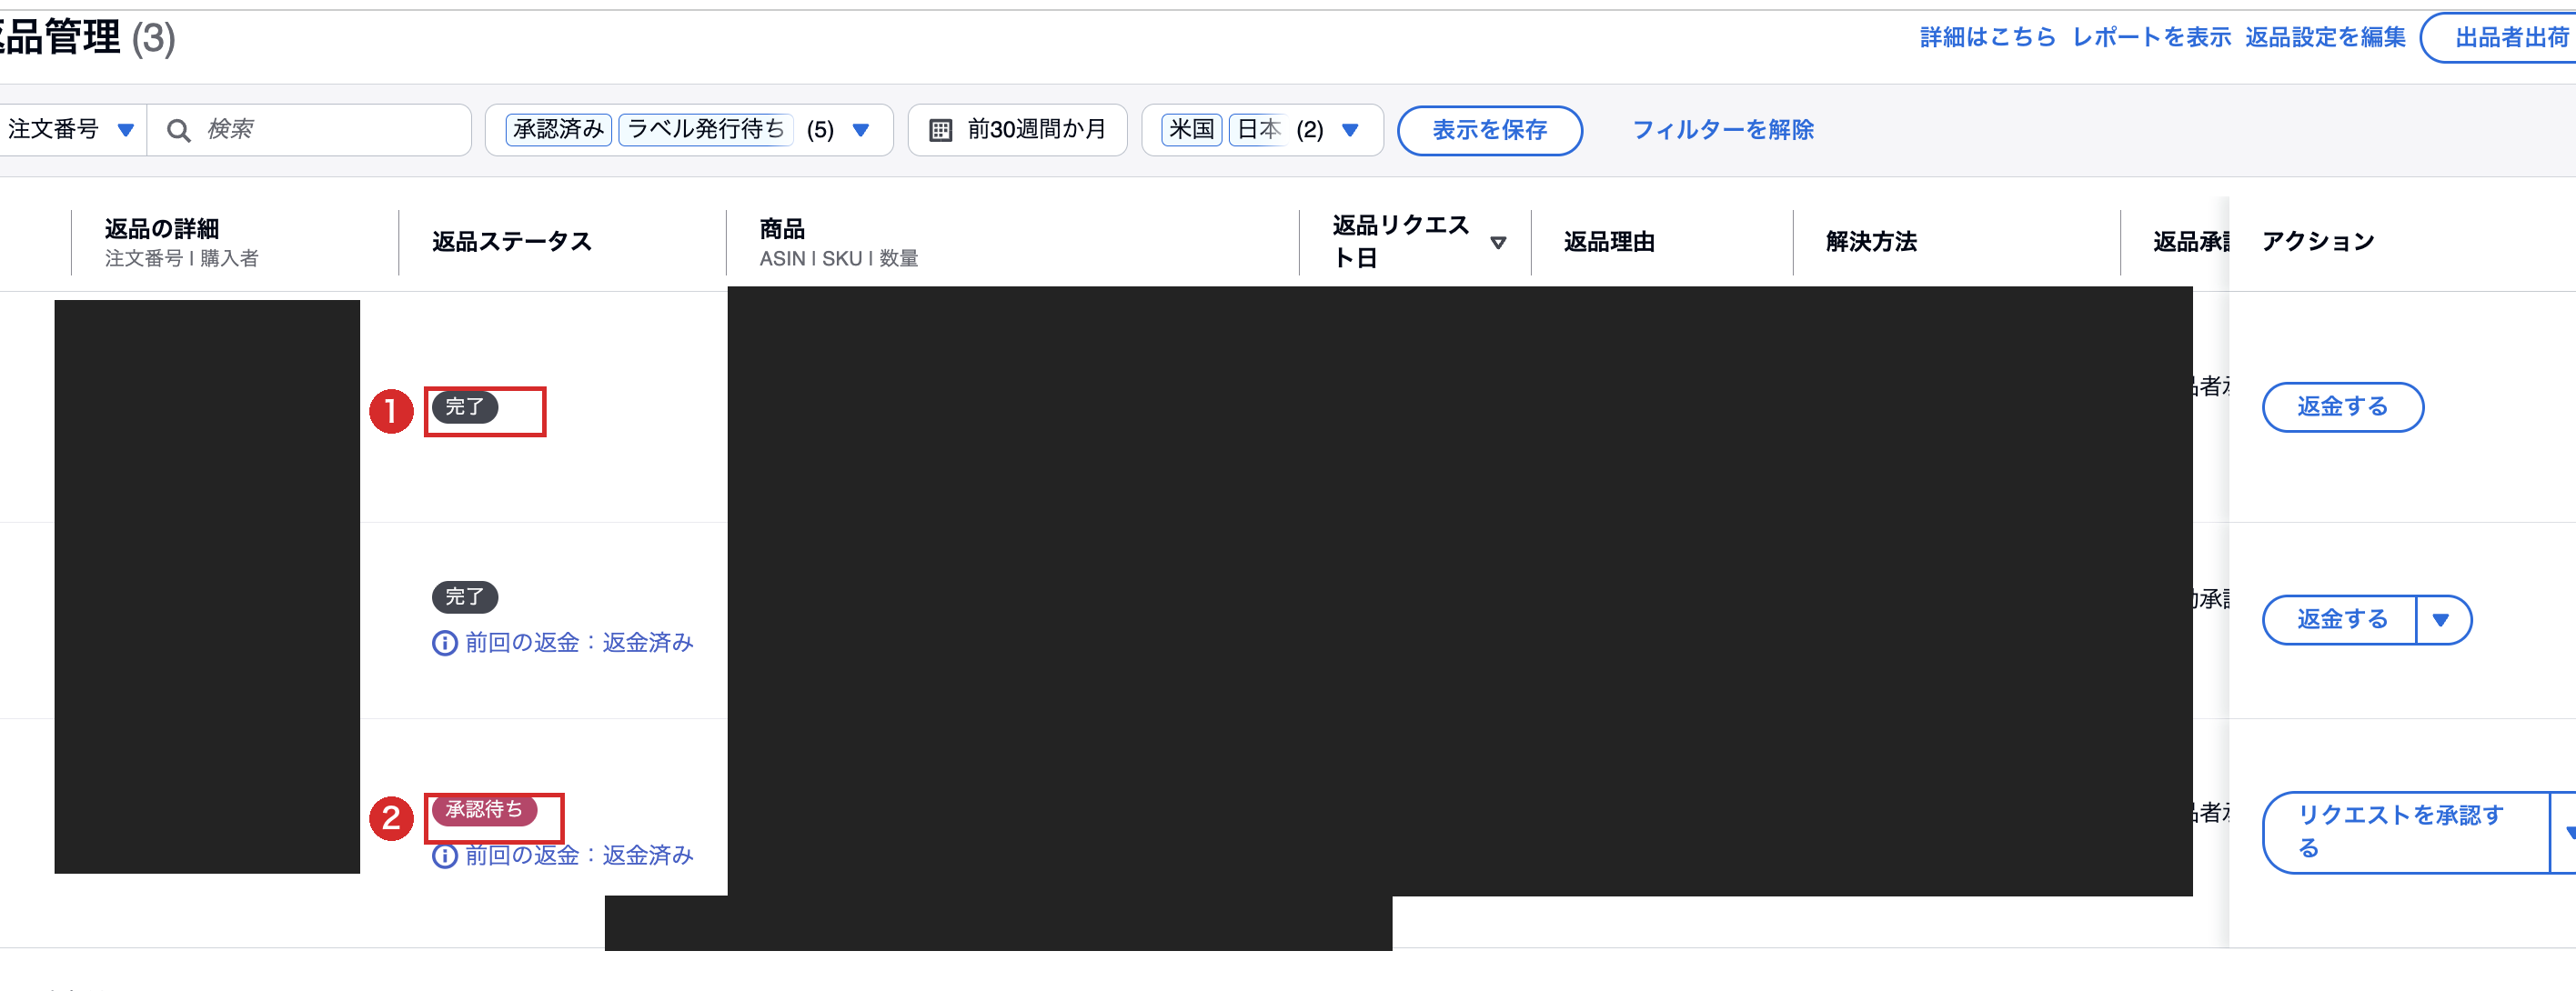Open the arrow next to second 返金する button
Screen dimensions: 2576x991
2441,620
